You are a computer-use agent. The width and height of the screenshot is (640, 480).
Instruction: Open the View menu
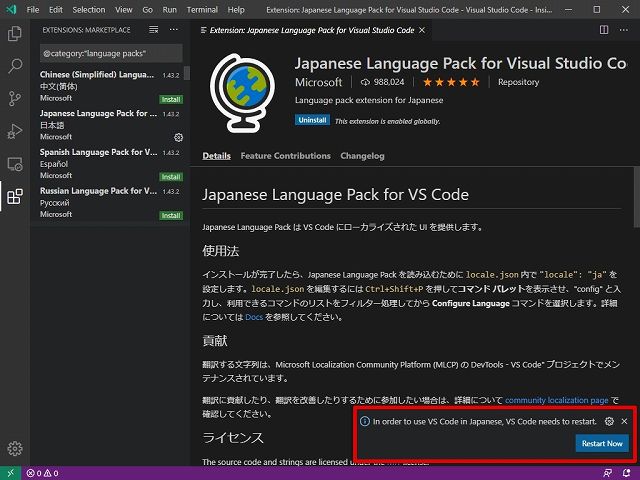coord(123,9)
